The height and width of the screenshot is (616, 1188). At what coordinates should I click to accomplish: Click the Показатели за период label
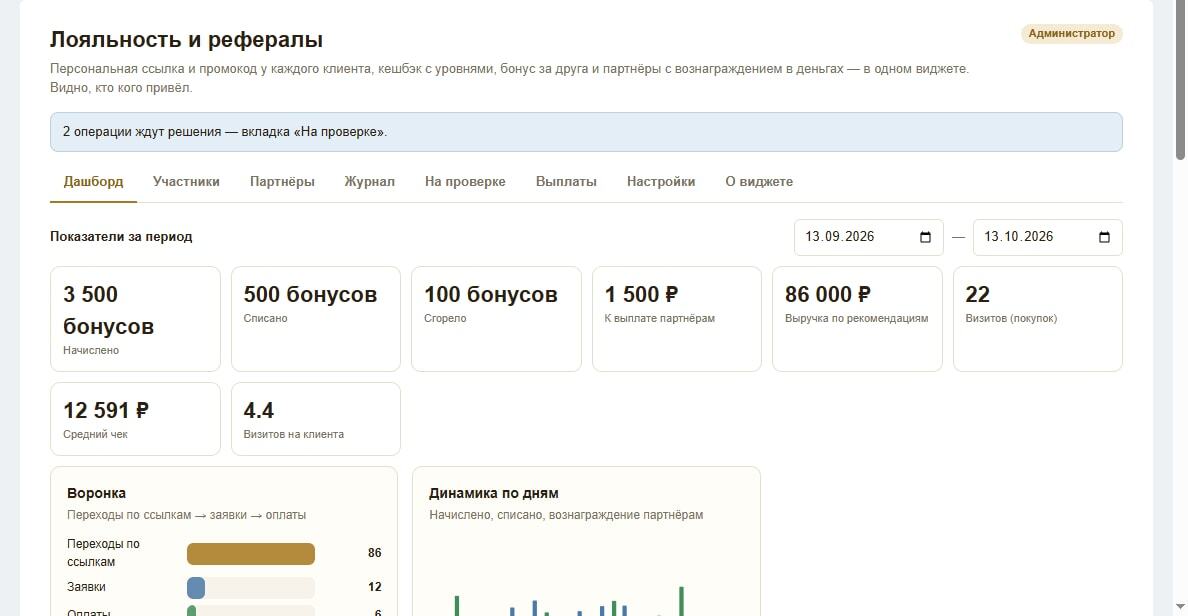(121, 236)
